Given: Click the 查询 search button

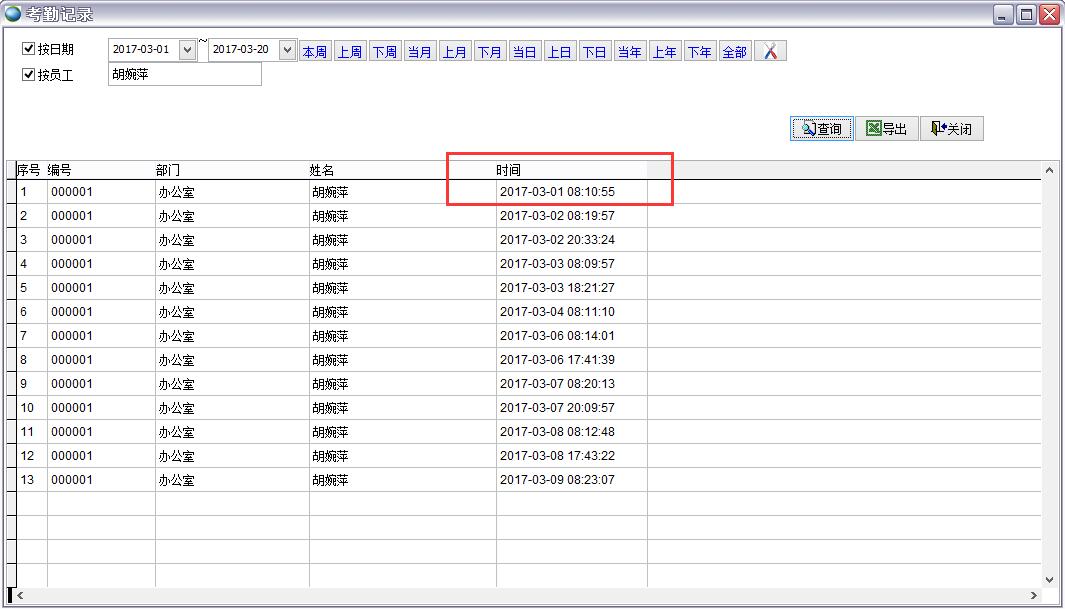Looking at the screenshot, I should [821, 128].
